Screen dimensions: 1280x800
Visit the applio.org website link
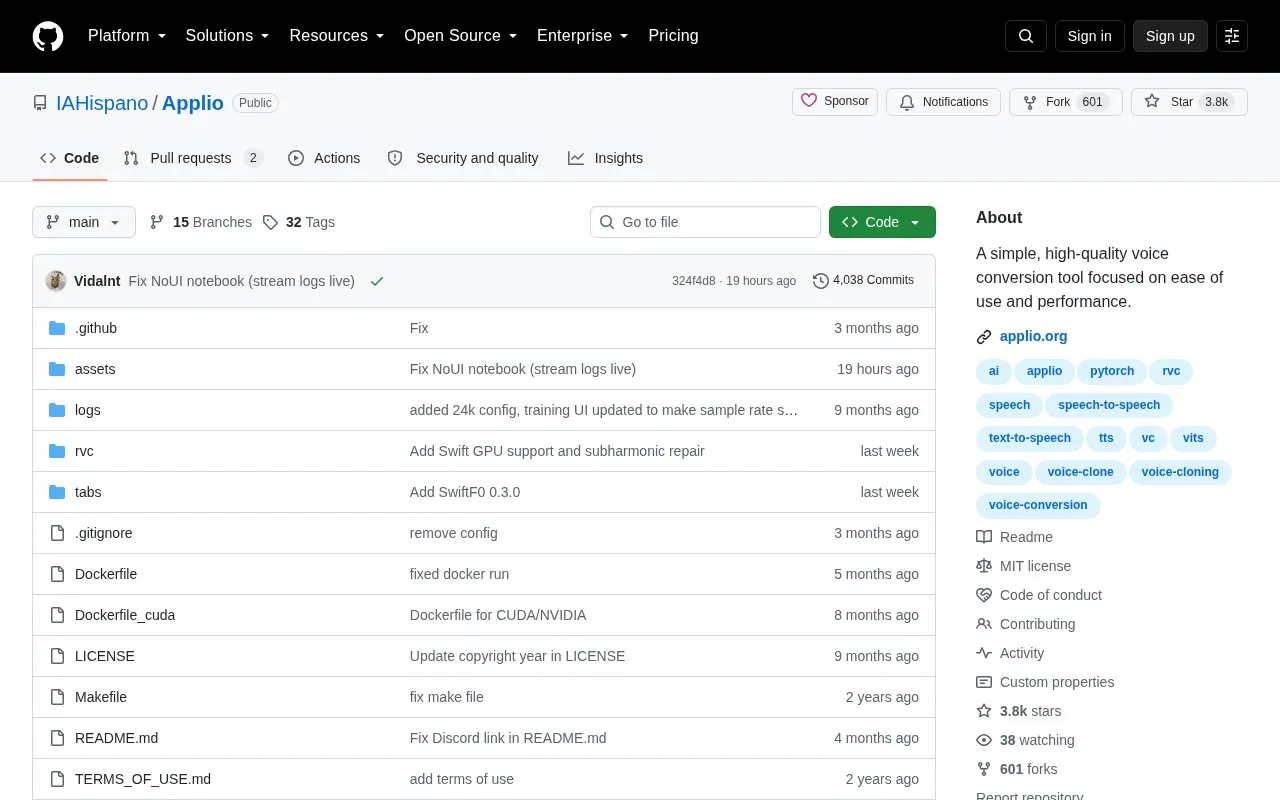1034,337
